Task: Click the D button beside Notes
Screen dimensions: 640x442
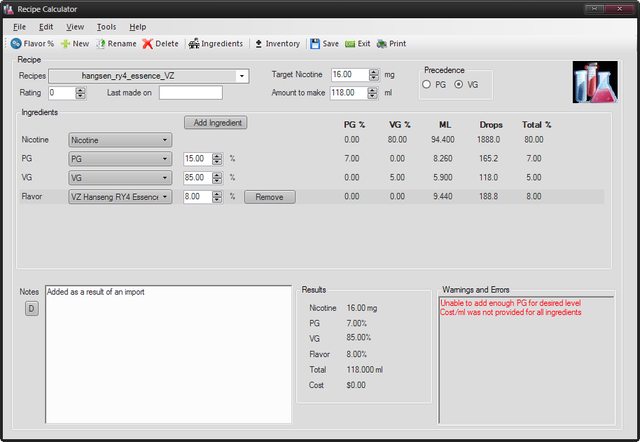Action: [31, 307]
